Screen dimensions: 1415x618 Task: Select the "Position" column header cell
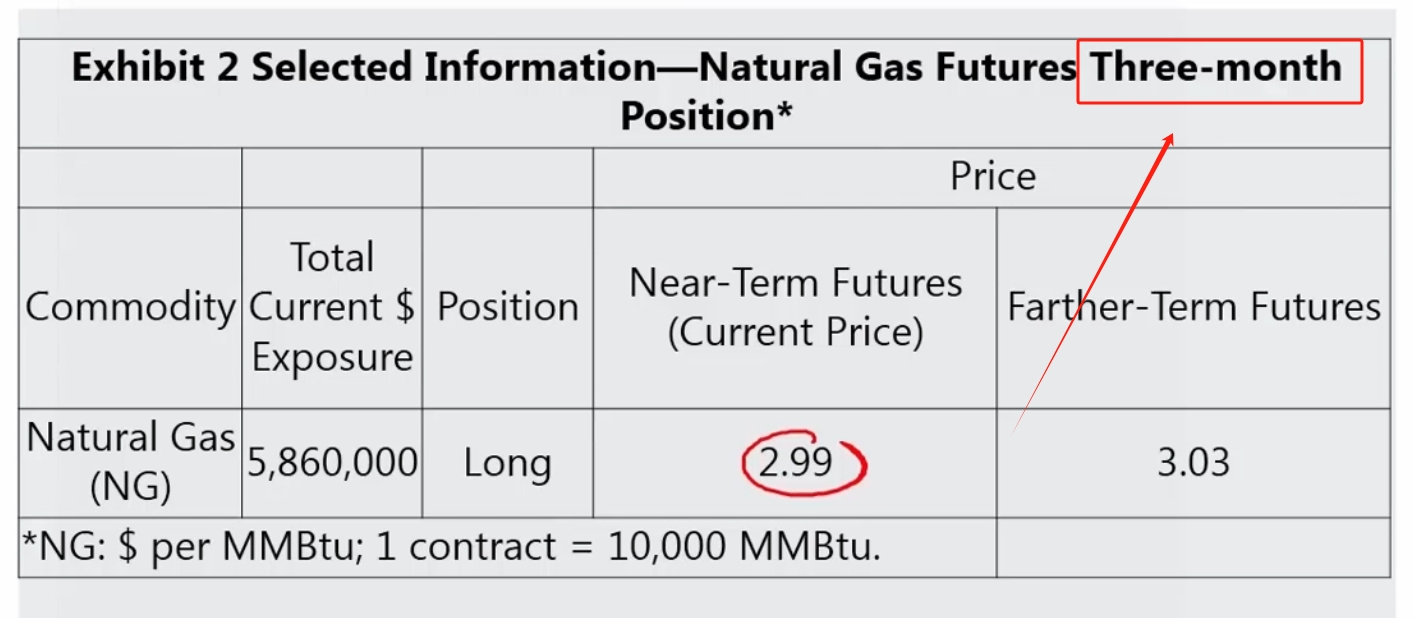[x=507, y=307]
